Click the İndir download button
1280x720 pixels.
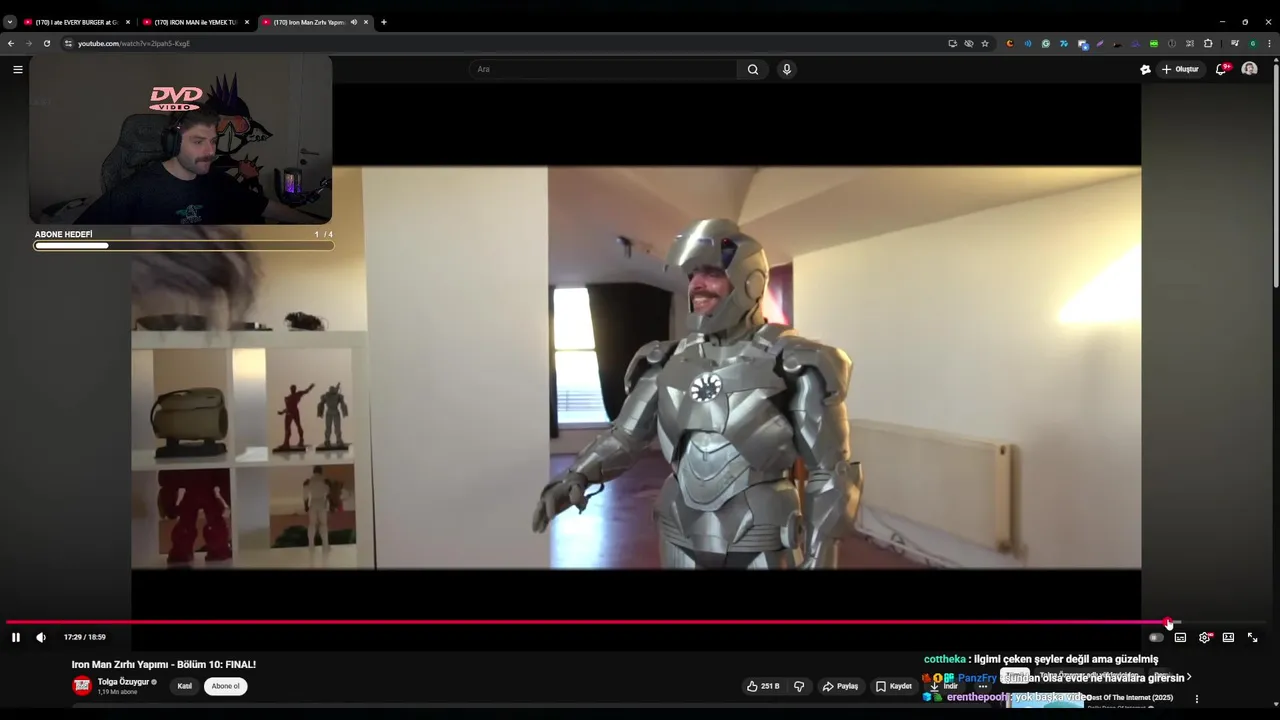944,686
